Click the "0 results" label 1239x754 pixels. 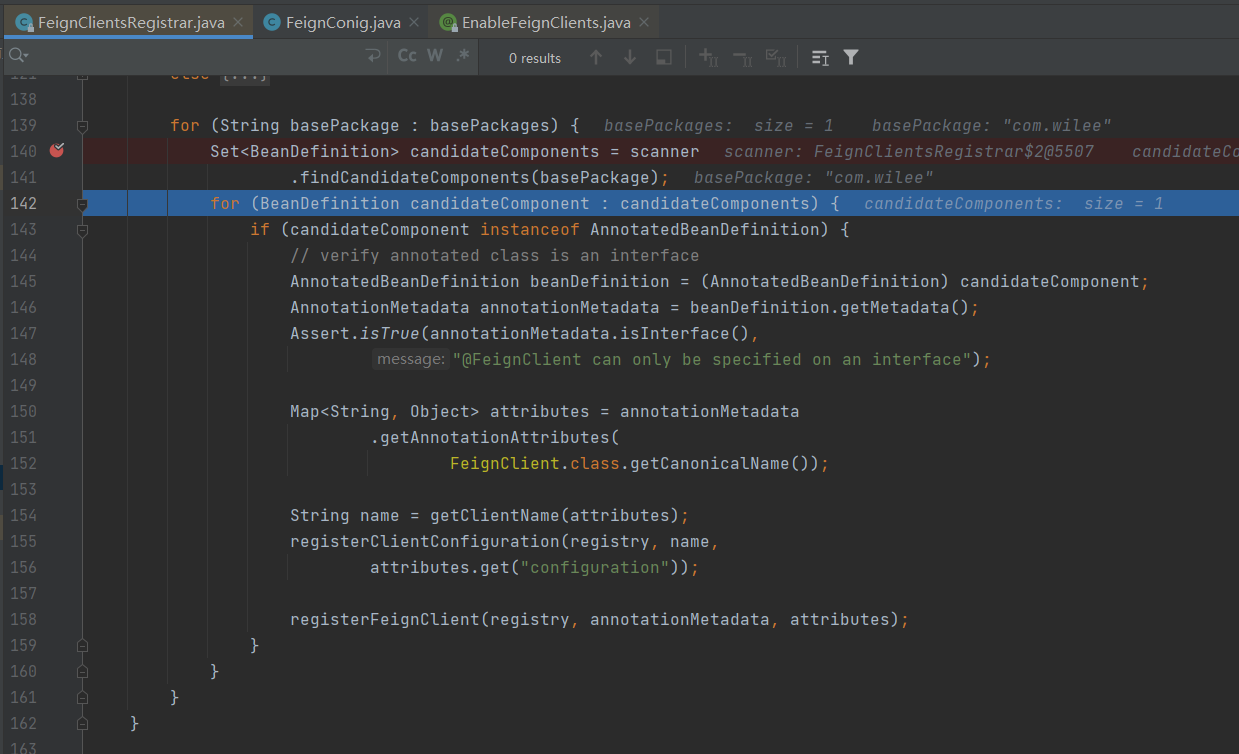[535, 58]
